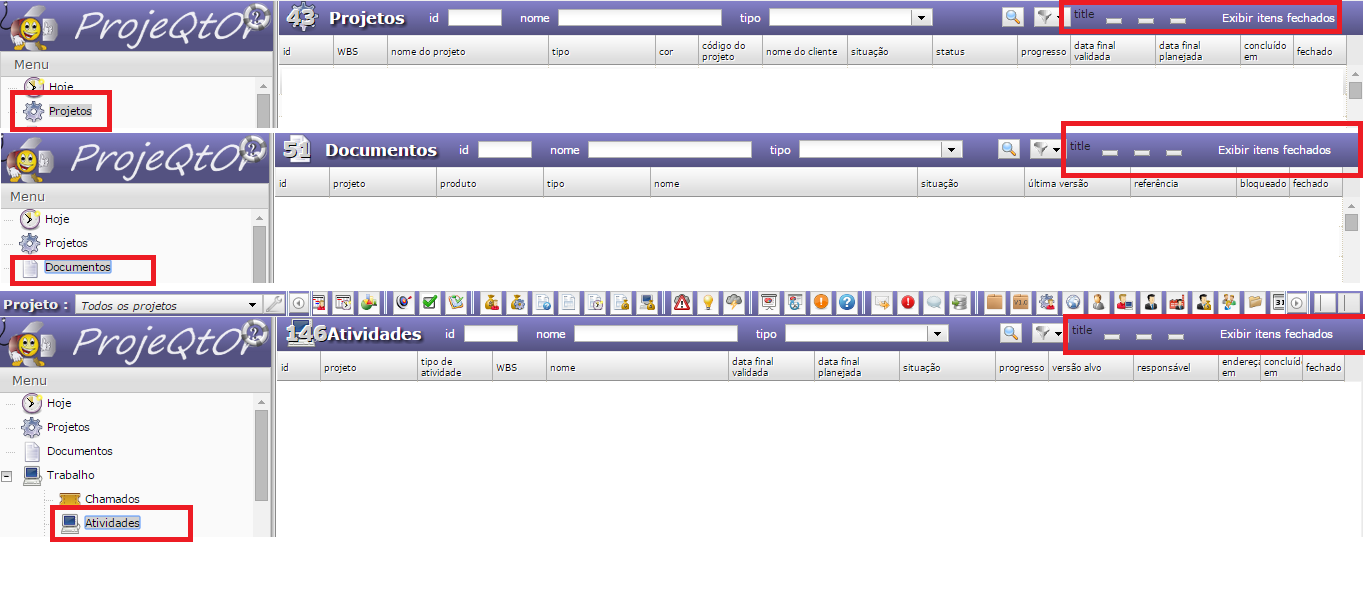
Task: Click the globe icon in the toolbar
Action: [1073, 302]
